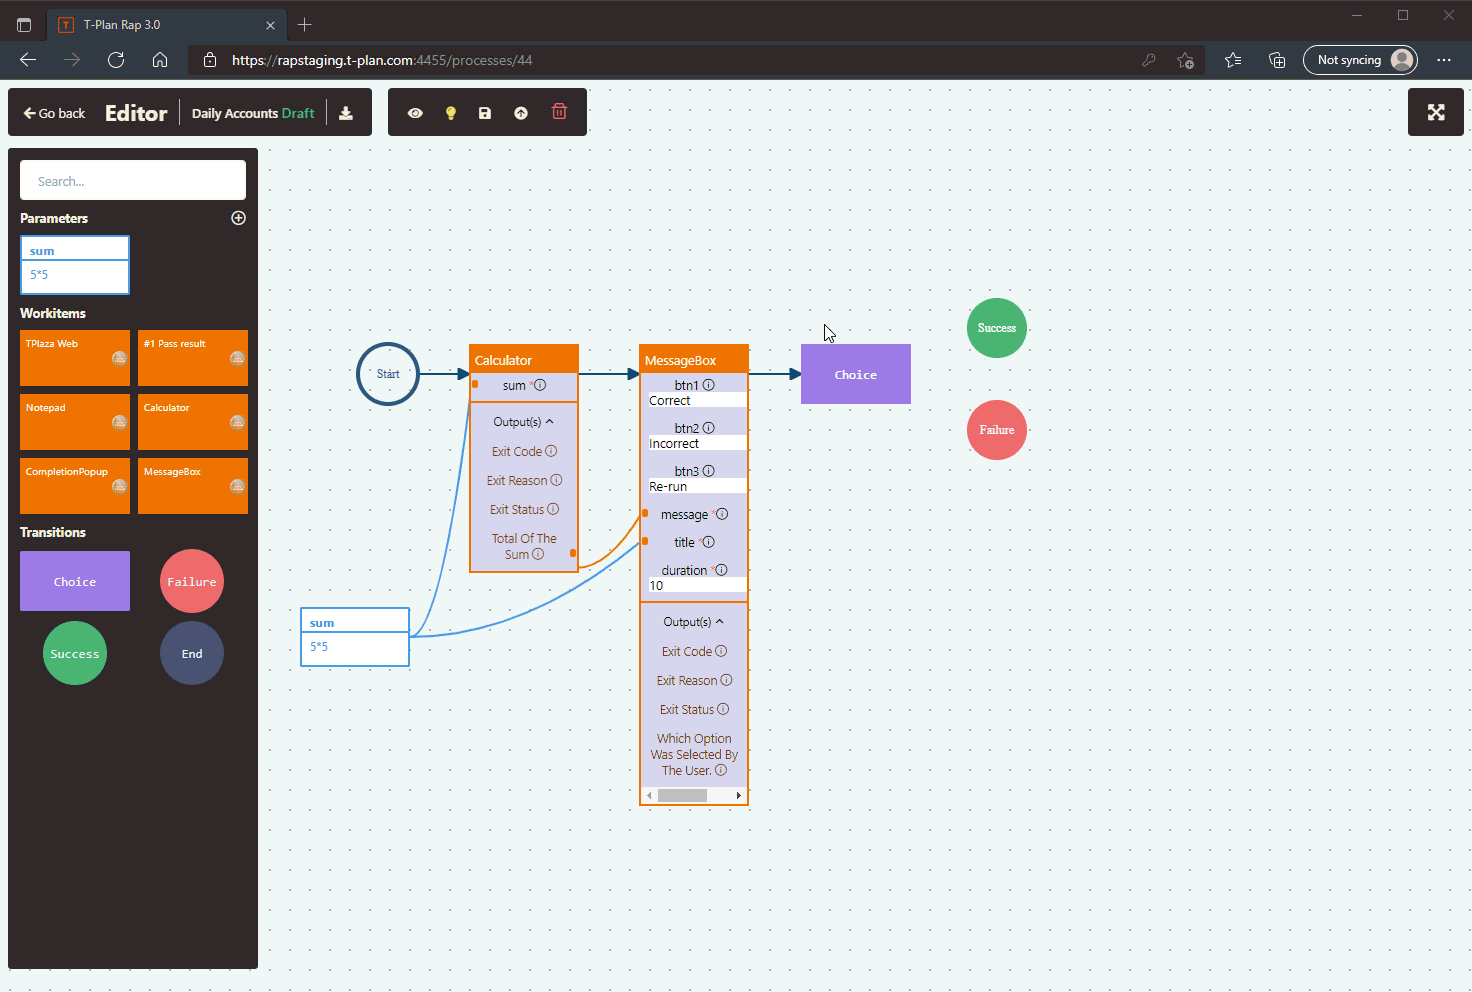The height and width of the screenshot is (992, 1472).
Task: Click the purple Choice transition in sidebar
Action: point(75,581)
